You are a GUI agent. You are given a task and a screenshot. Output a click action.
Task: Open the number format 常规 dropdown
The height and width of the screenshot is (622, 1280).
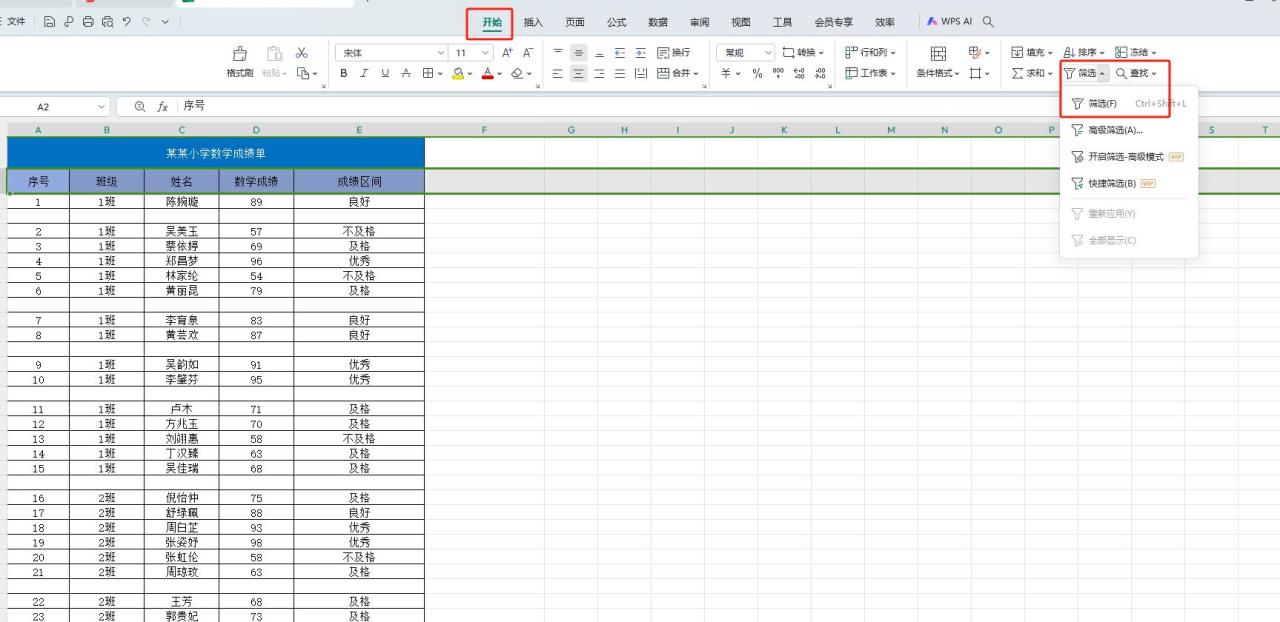pyautogui.click(x=768, y=53)
